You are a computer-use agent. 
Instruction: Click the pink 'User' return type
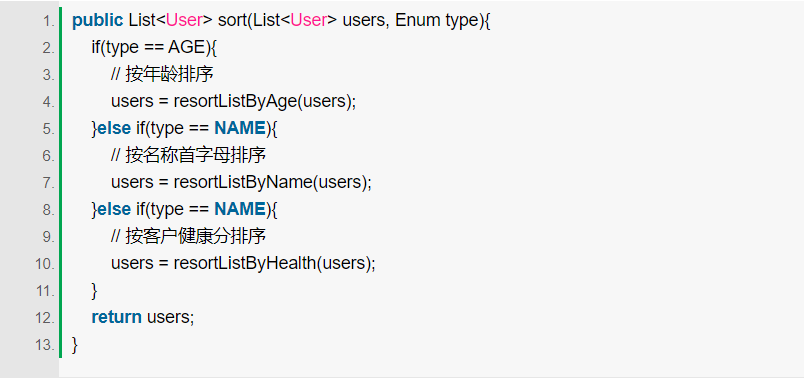[184, 20]
